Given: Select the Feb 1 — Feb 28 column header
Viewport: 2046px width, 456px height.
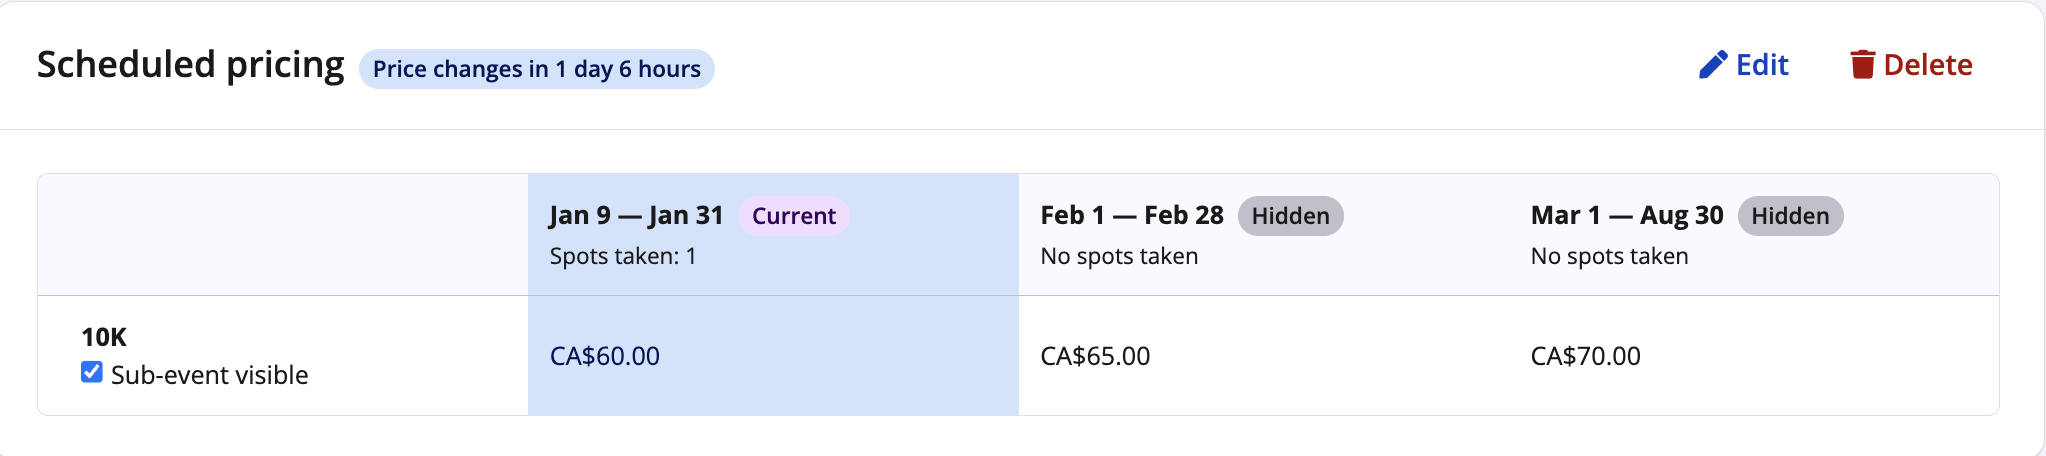Looking at the screenshot, I should 1131,216.
